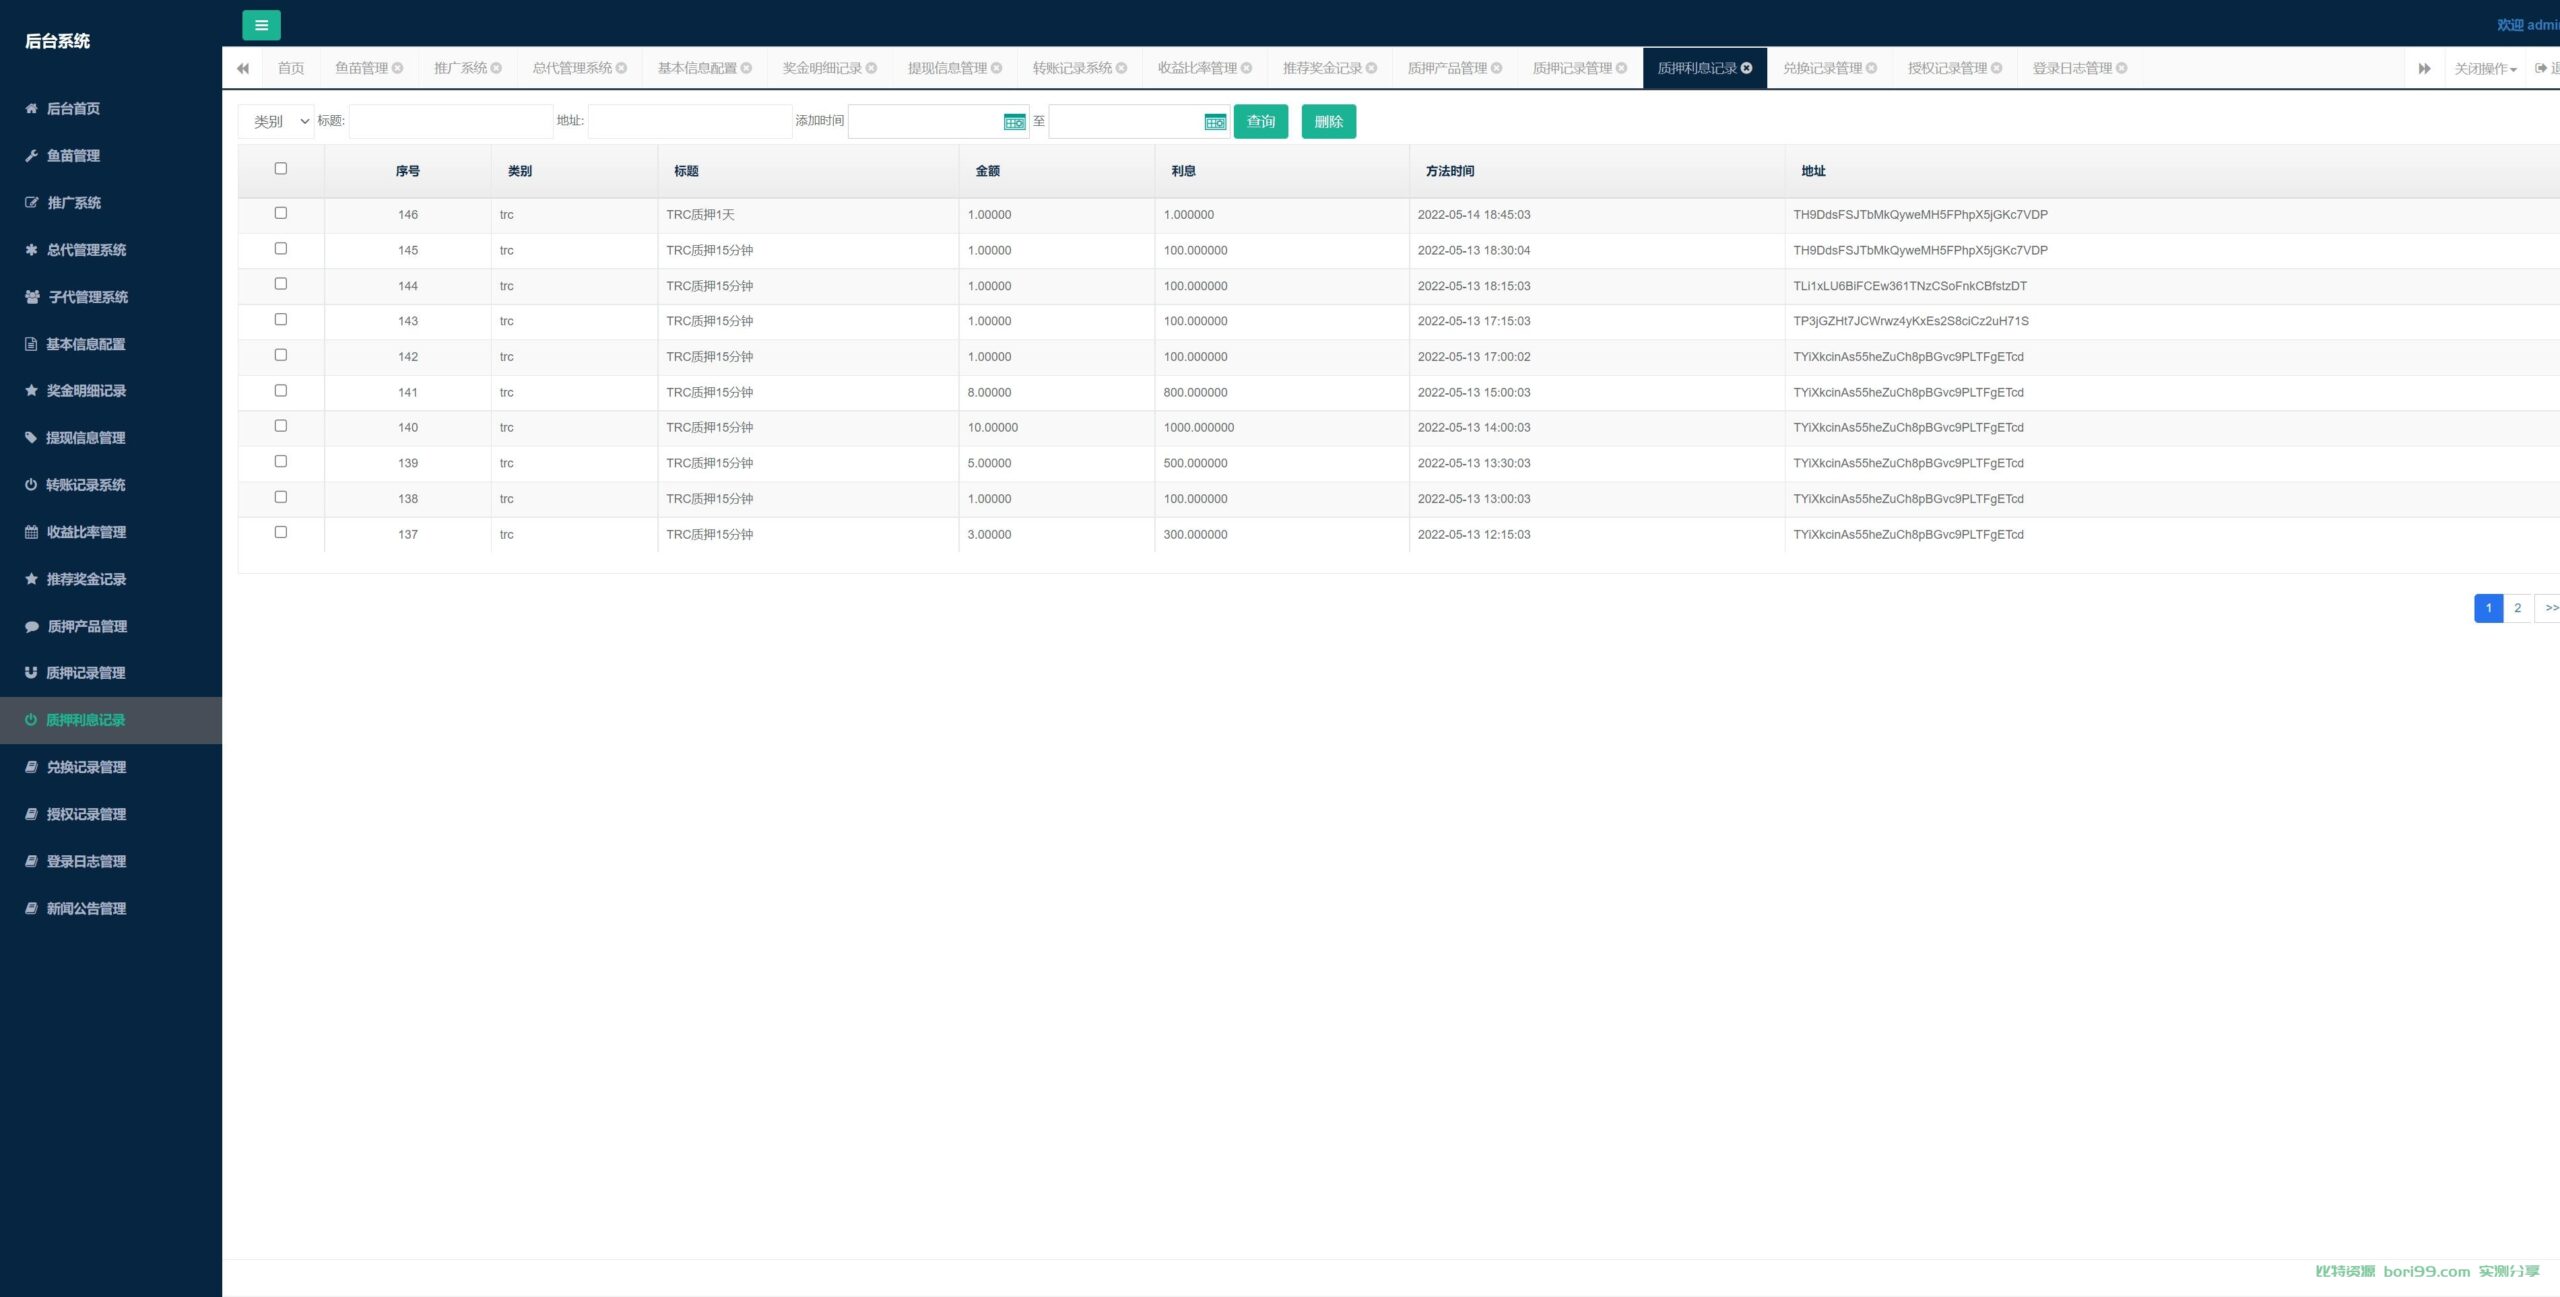Close the 登录日志管理 tab via its x icon

[x=2122, y=68]
